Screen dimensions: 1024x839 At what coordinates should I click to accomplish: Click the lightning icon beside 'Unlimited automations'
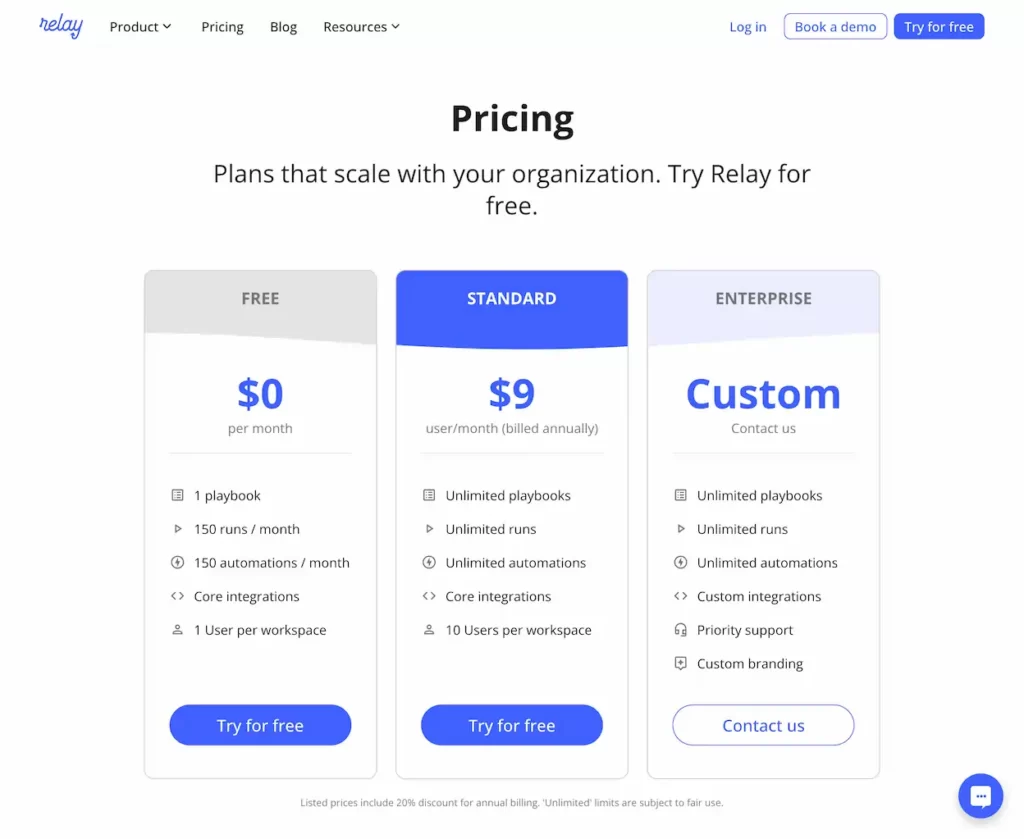pos(428,562)
